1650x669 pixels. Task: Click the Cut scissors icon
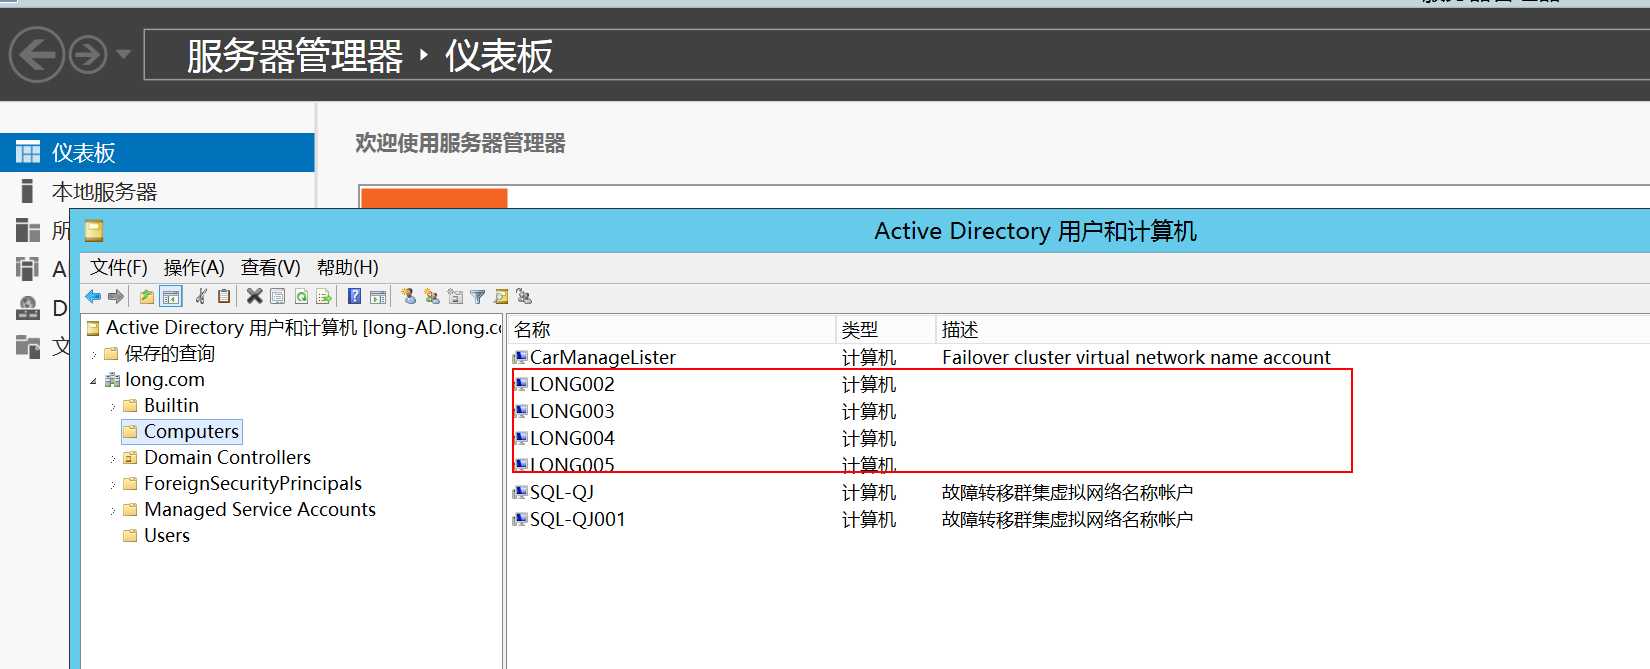(201, 296)
